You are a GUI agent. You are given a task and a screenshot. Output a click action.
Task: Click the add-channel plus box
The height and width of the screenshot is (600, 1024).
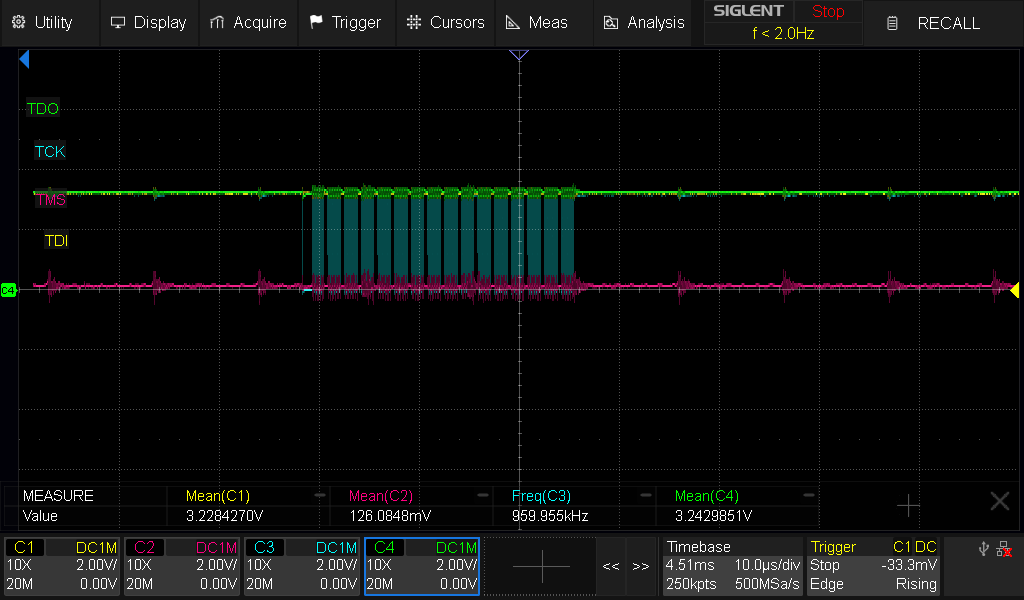541,566
